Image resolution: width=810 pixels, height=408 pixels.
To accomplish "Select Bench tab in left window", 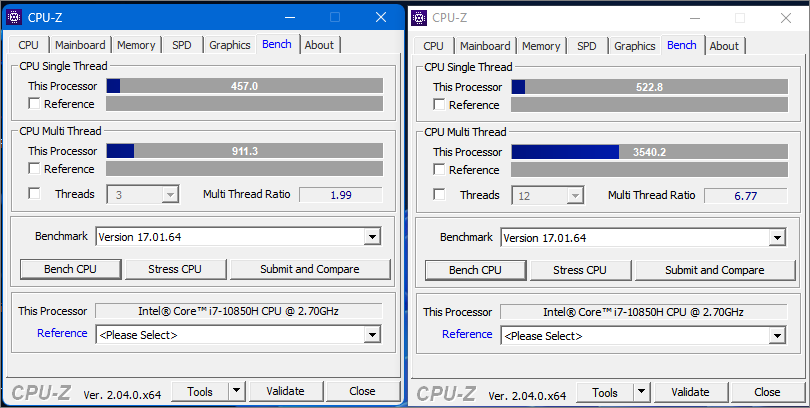I will click(277, 44).
